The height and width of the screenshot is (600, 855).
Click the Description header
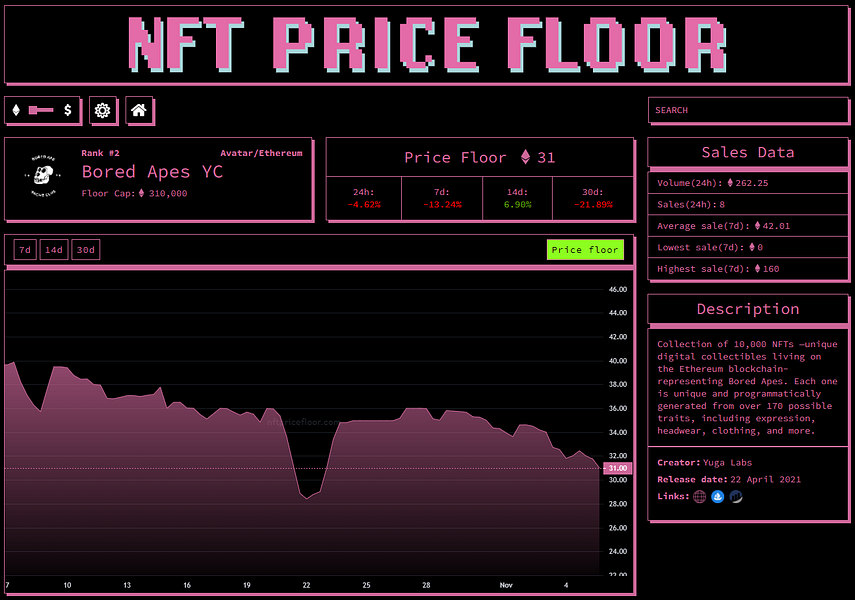click(748, 309)
